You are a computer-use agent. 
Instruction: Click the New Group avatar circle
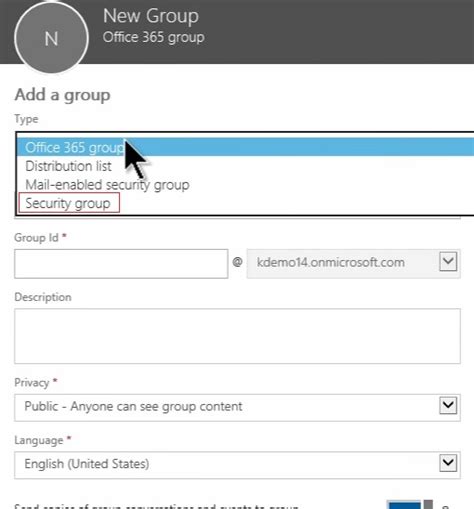point(51,38)
